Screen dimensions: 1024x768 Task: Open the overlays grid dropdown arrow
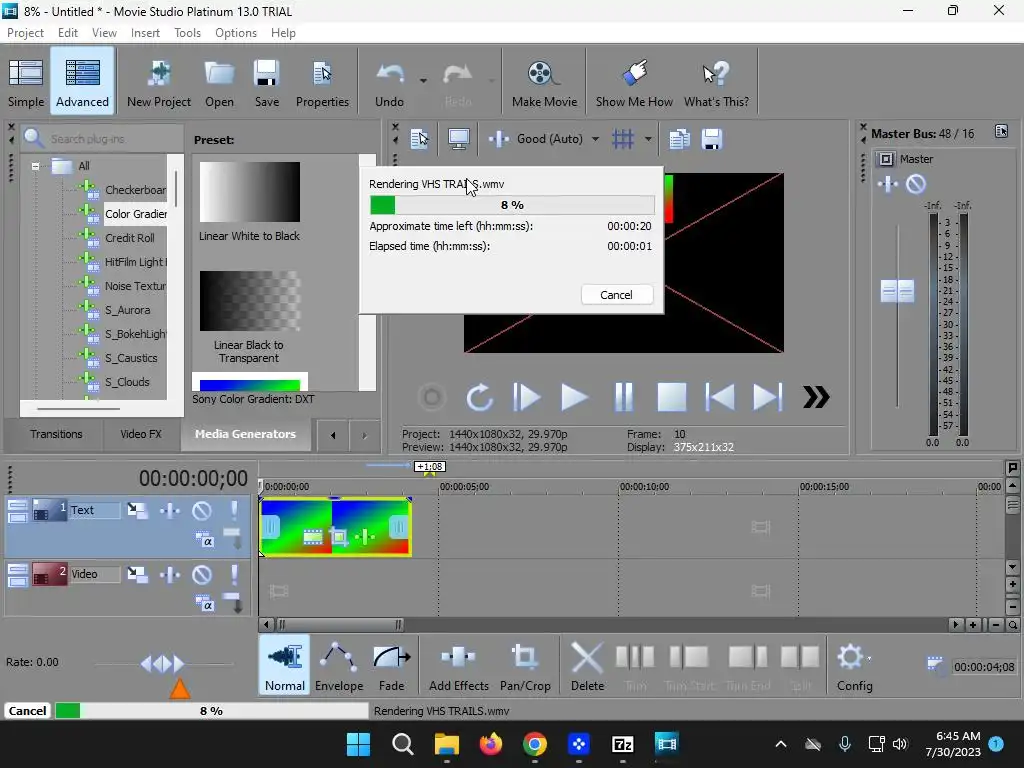648,139
